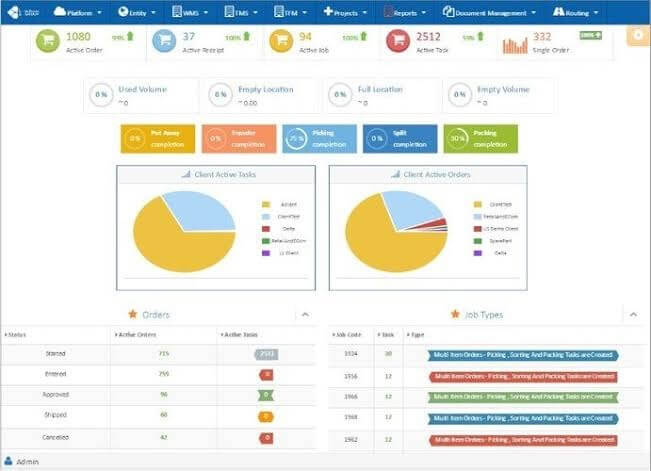The image size is (651, 471).
Task: Collapse the Orders panel with chevron
Action: [304, 315]
